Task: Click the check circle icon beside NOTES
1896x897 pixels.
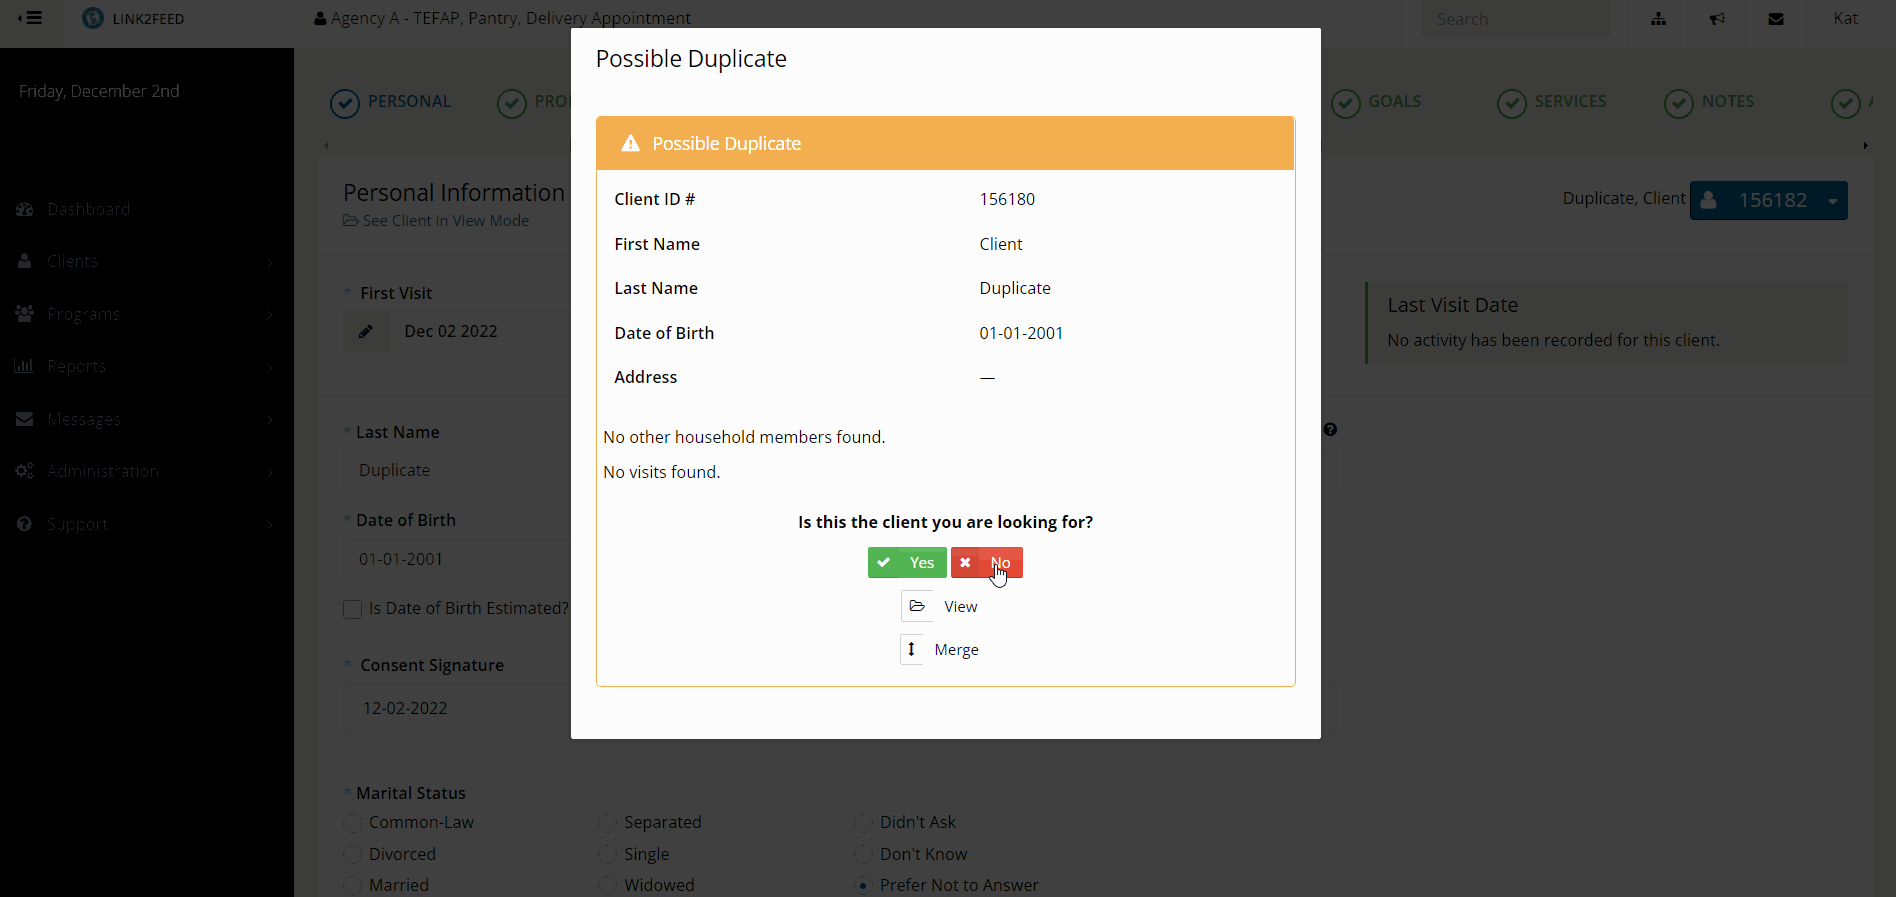Action: (x=1679, y=104)
